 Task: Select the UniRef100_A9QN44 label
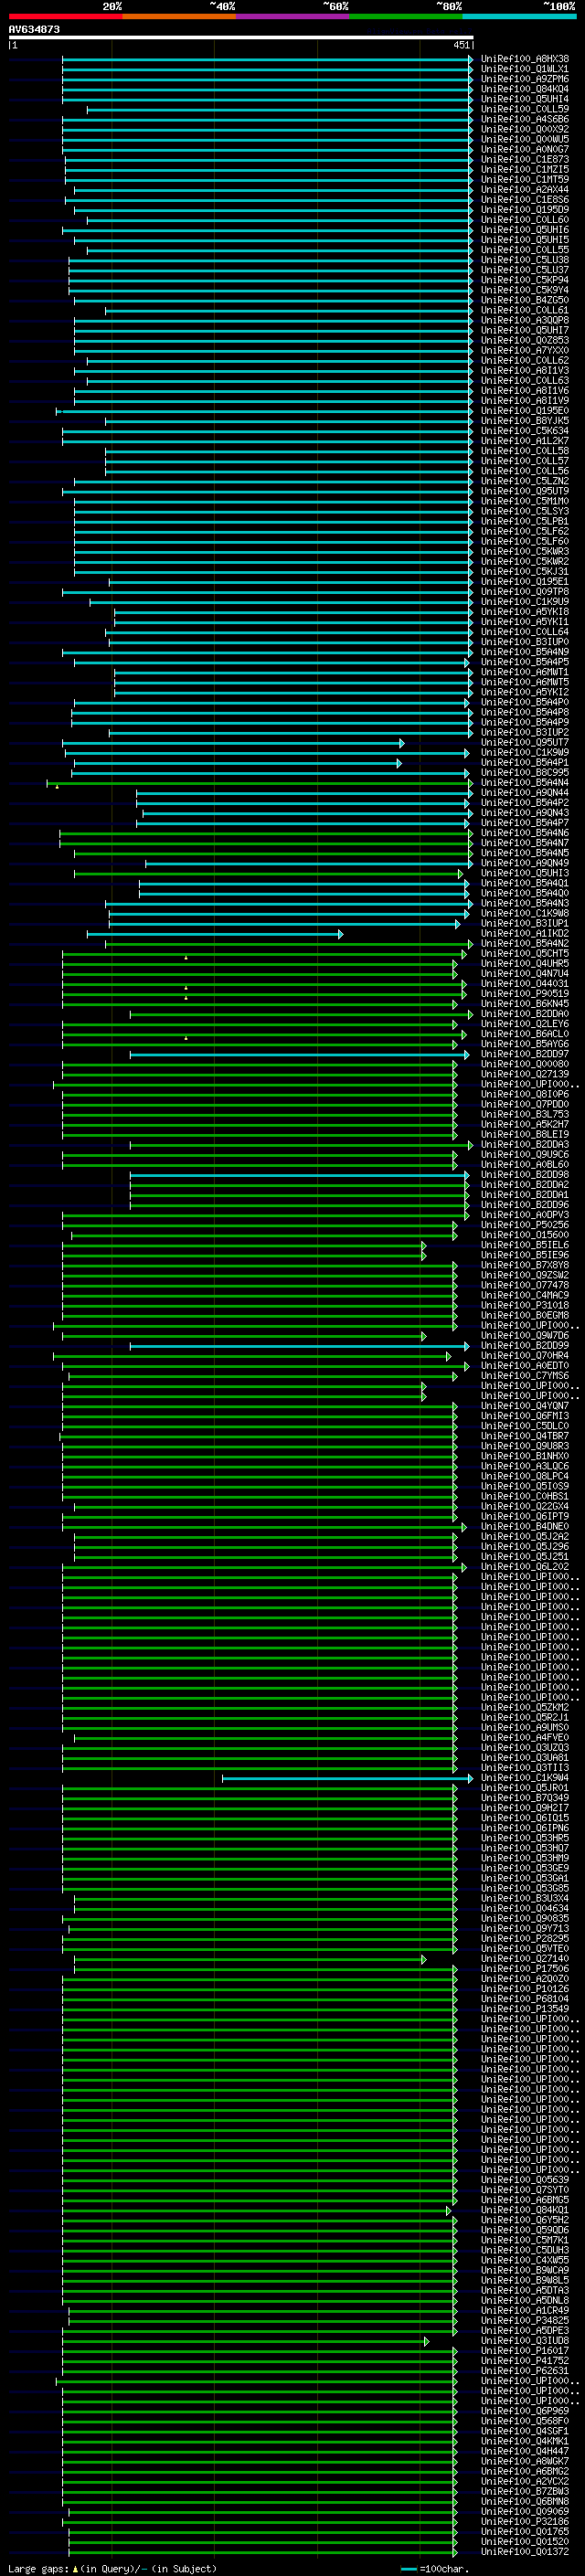524,793
